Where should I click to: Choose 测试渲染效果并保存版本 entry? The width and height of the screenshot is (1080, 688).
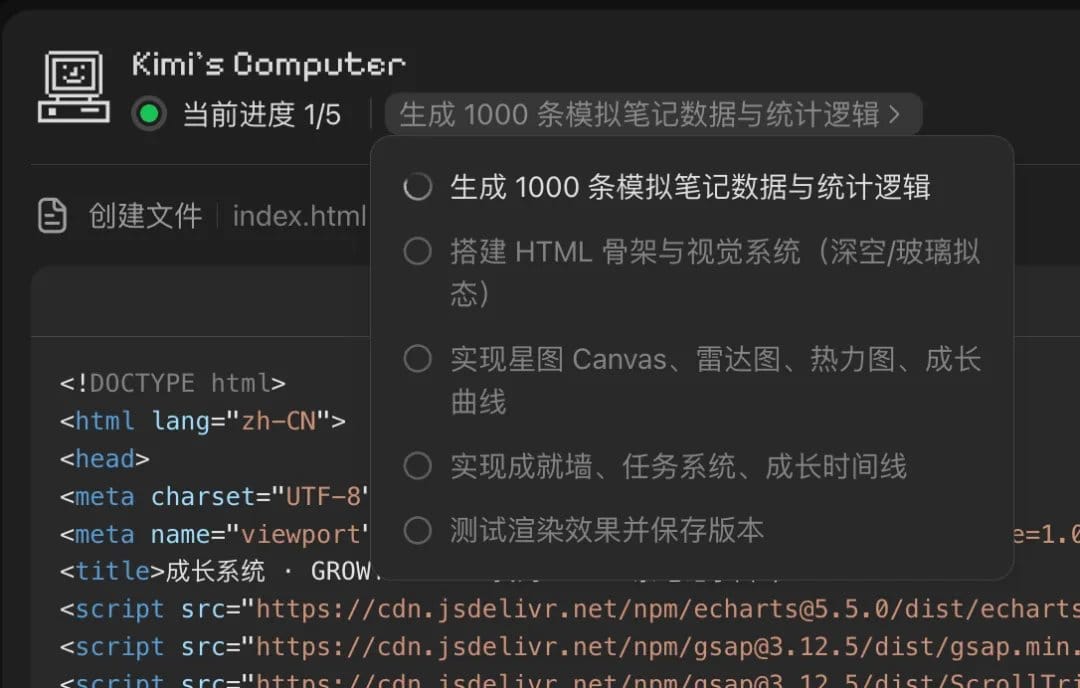[607, 531]
